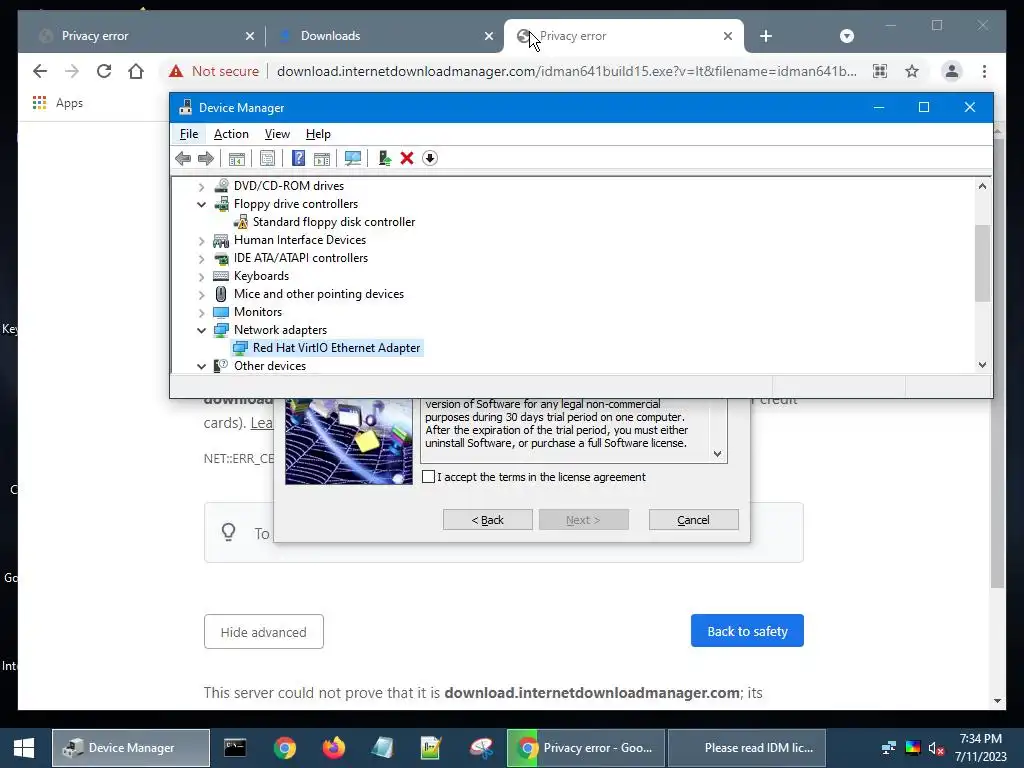Image resolution: width=1024 pixels, height=768 pixels.
Task: Open the Windows Start menu
Action: pos(24,748)
